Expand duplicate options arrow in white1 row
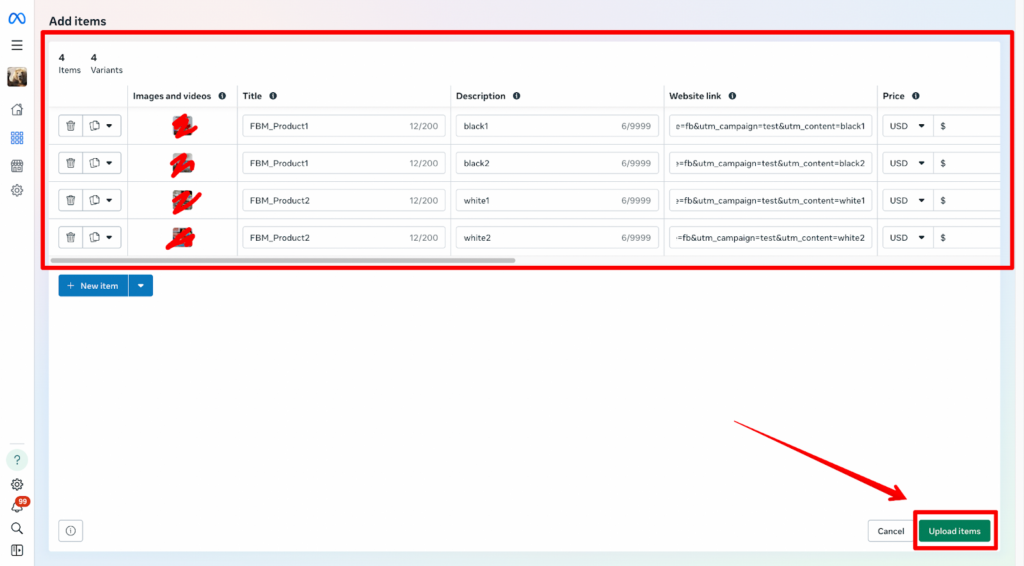Image resolution: width=1024 pixels, height=566 pixels. click(110, 200)
